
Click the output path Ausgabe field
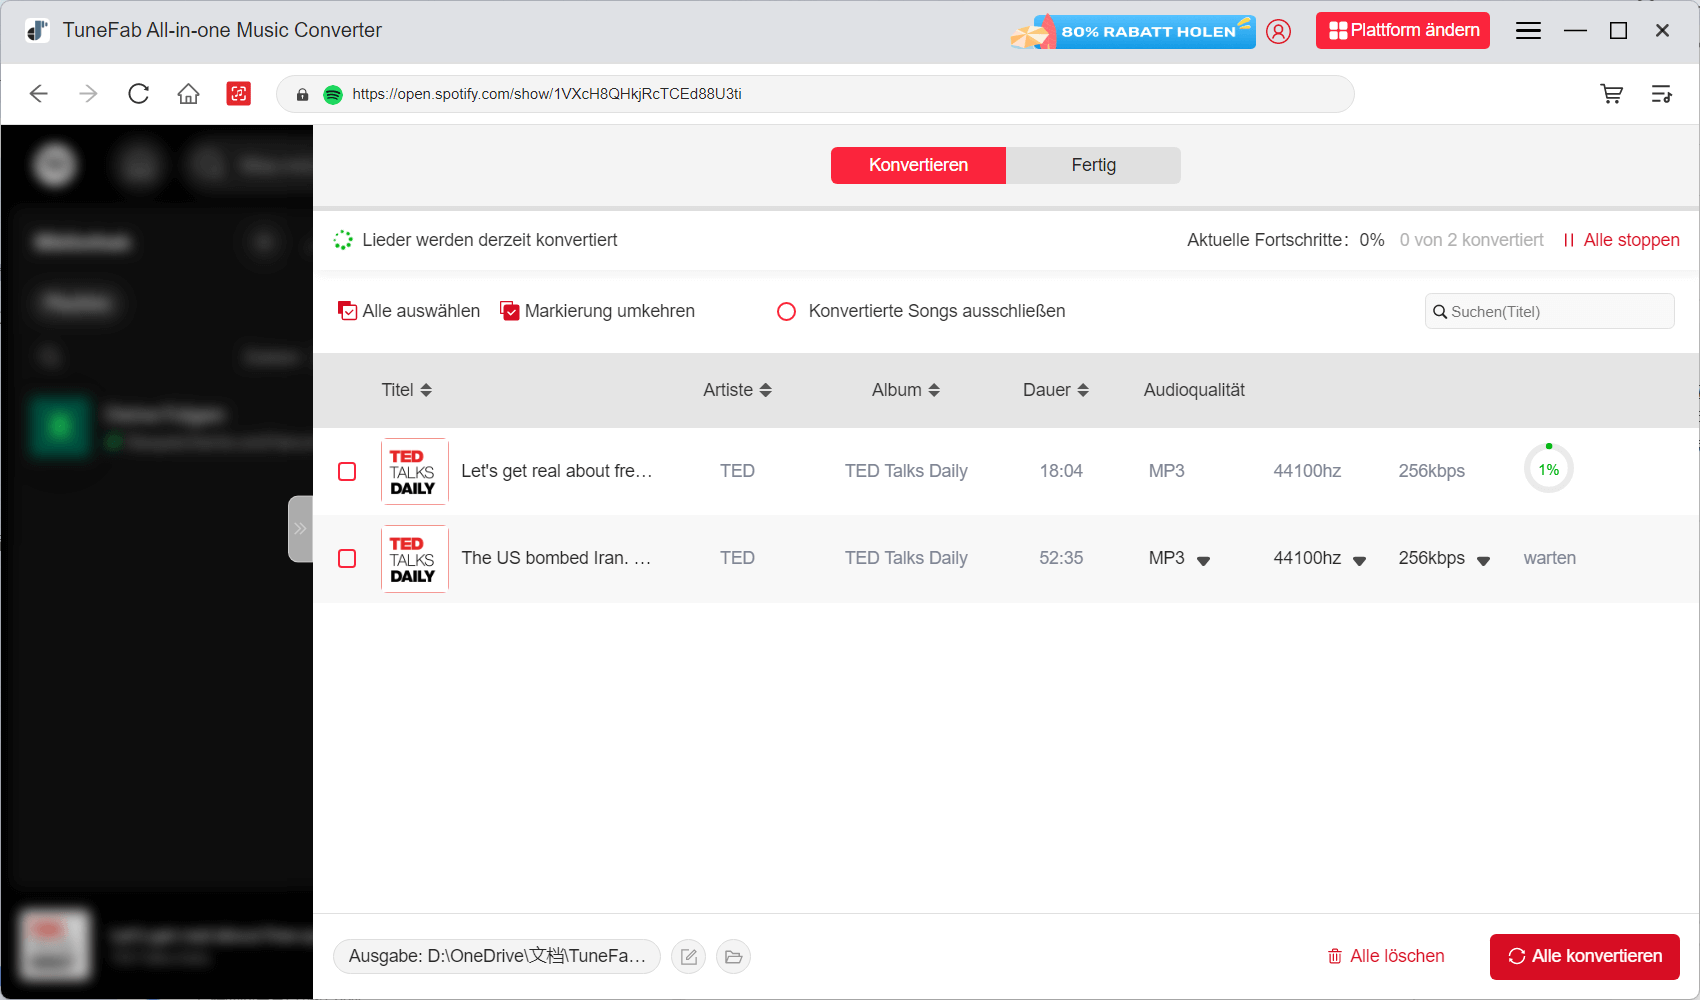coord(497,956)
